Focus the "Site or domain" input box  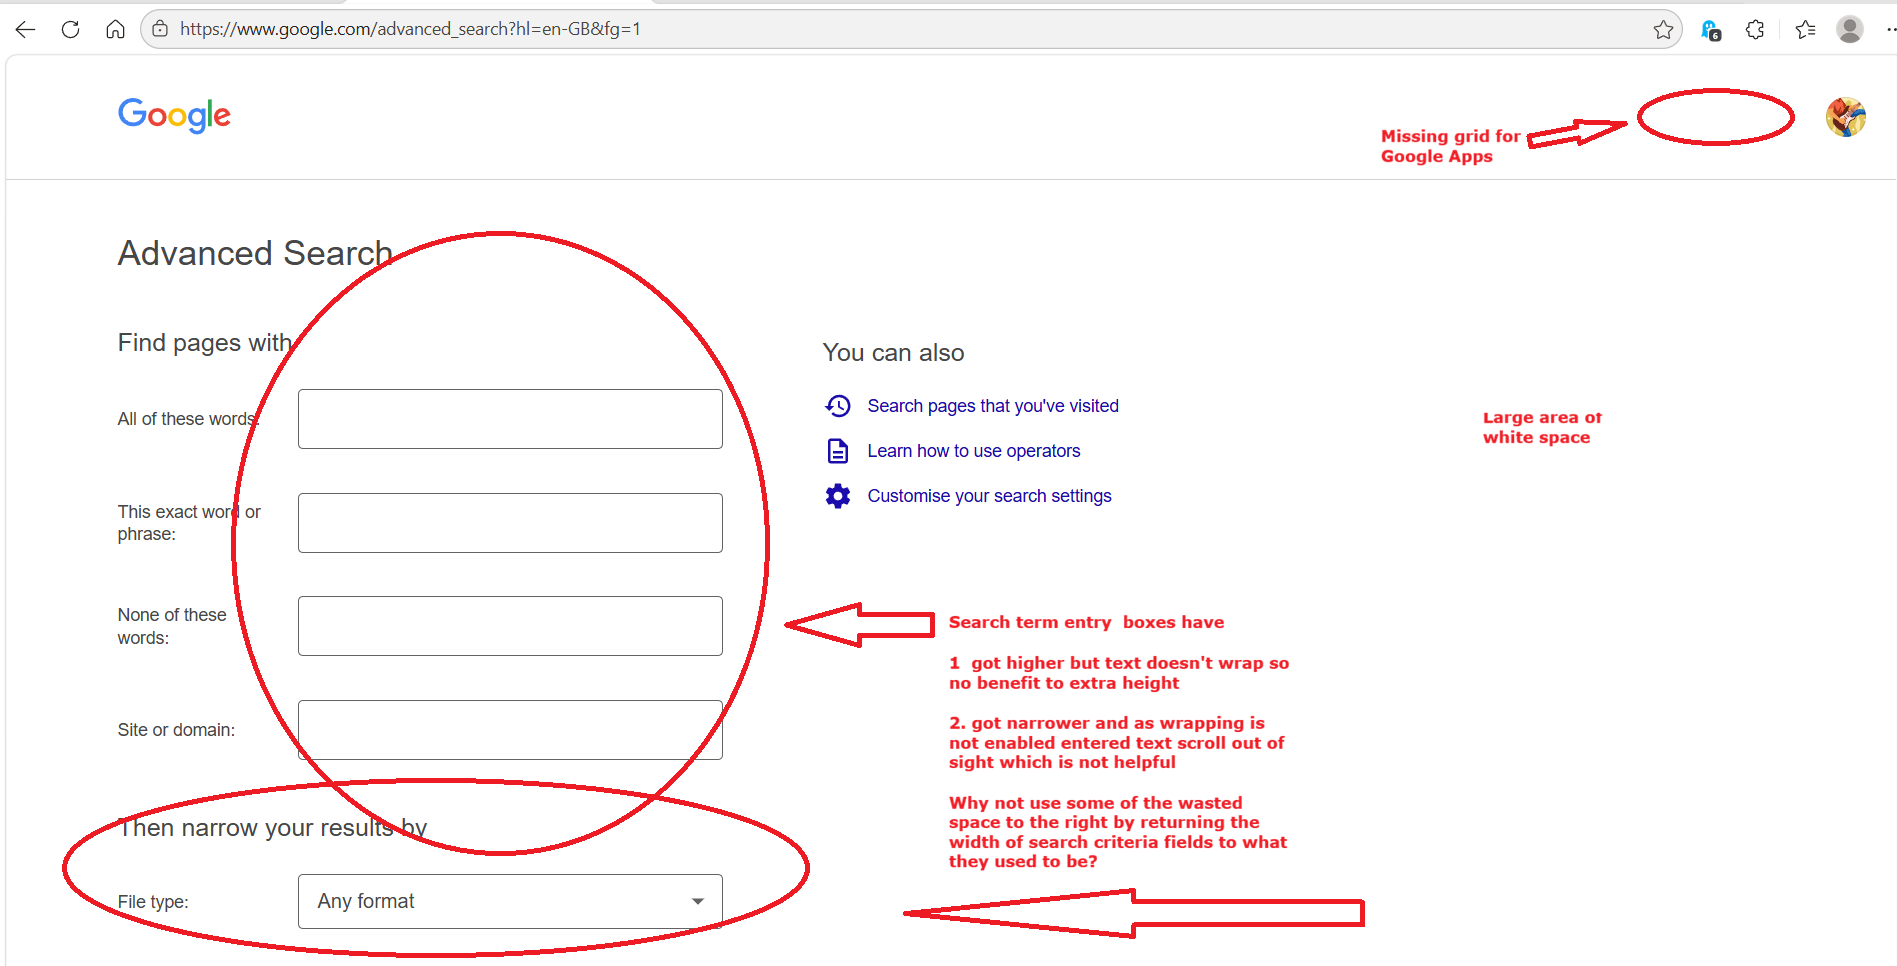coord(510,730)
